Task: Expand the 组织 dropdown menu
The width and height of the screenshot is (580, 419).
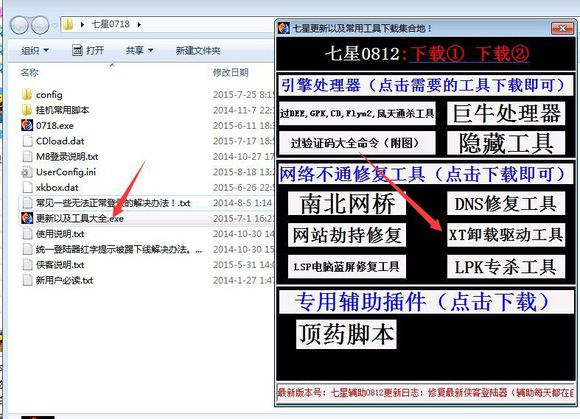Action: coord(35,50)
